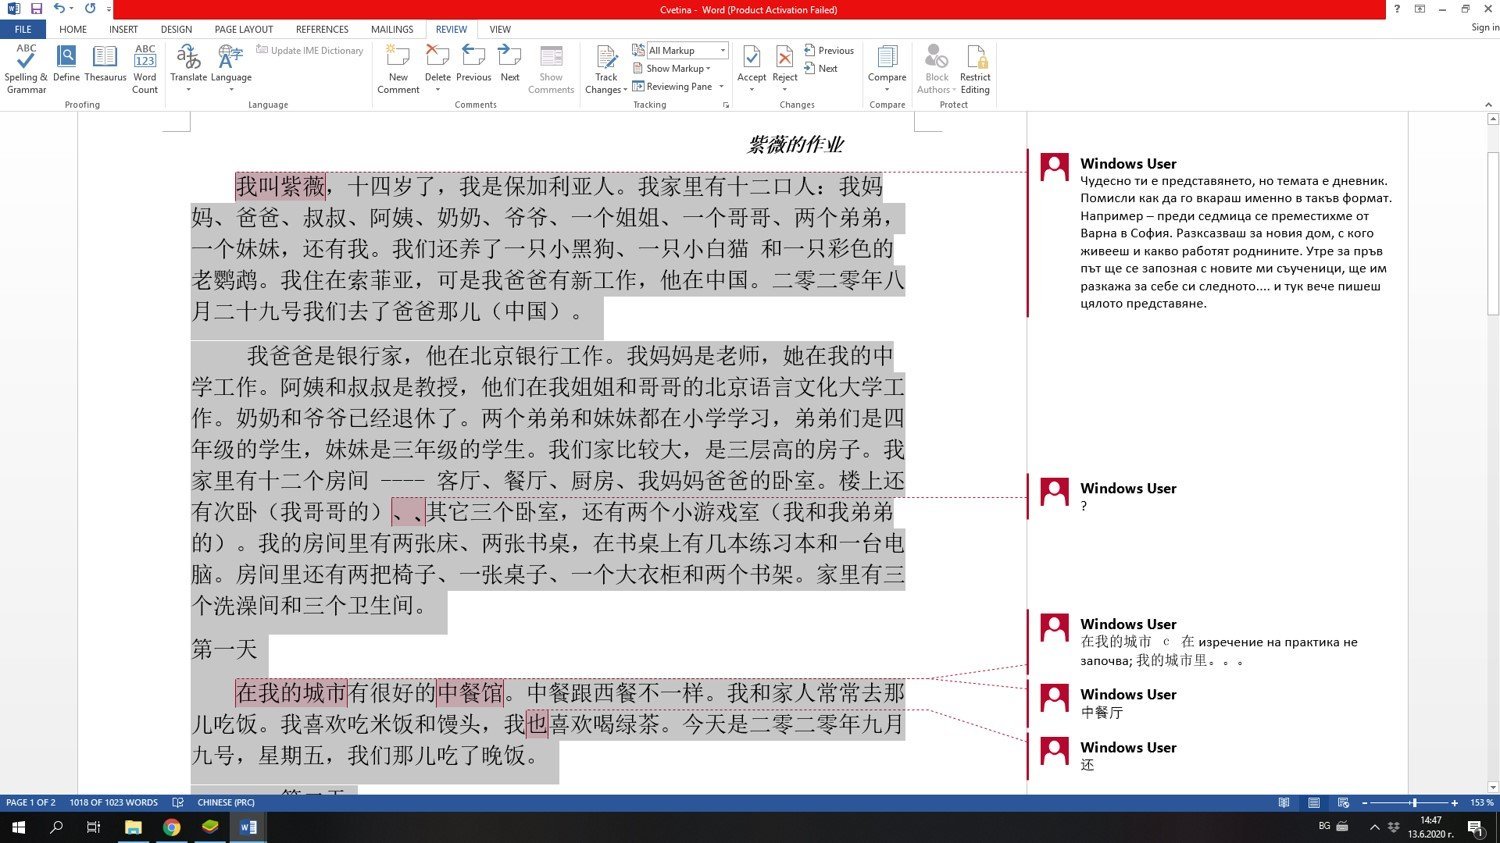Click Previous change button in Changes group
Viewport: 1500px width, 843px height.
(x=829, y=51)
